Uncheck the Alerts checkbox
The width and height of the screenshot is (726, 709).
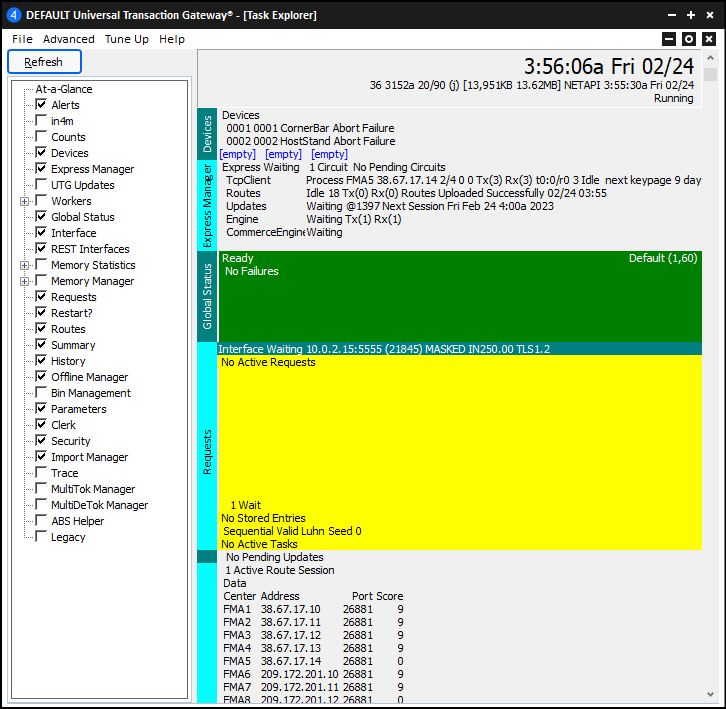point(41,105)
